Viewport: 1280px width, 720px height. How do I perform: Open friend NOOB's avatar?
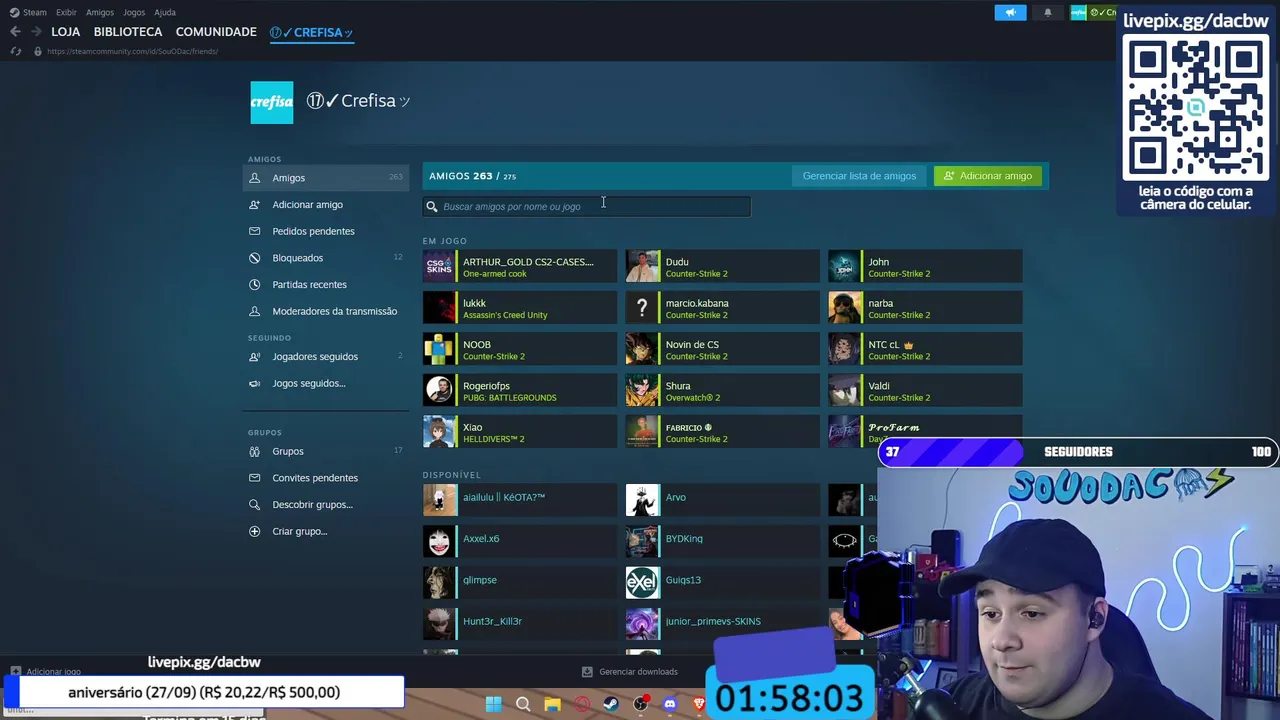pyautogui.click(x=439, y=349)
